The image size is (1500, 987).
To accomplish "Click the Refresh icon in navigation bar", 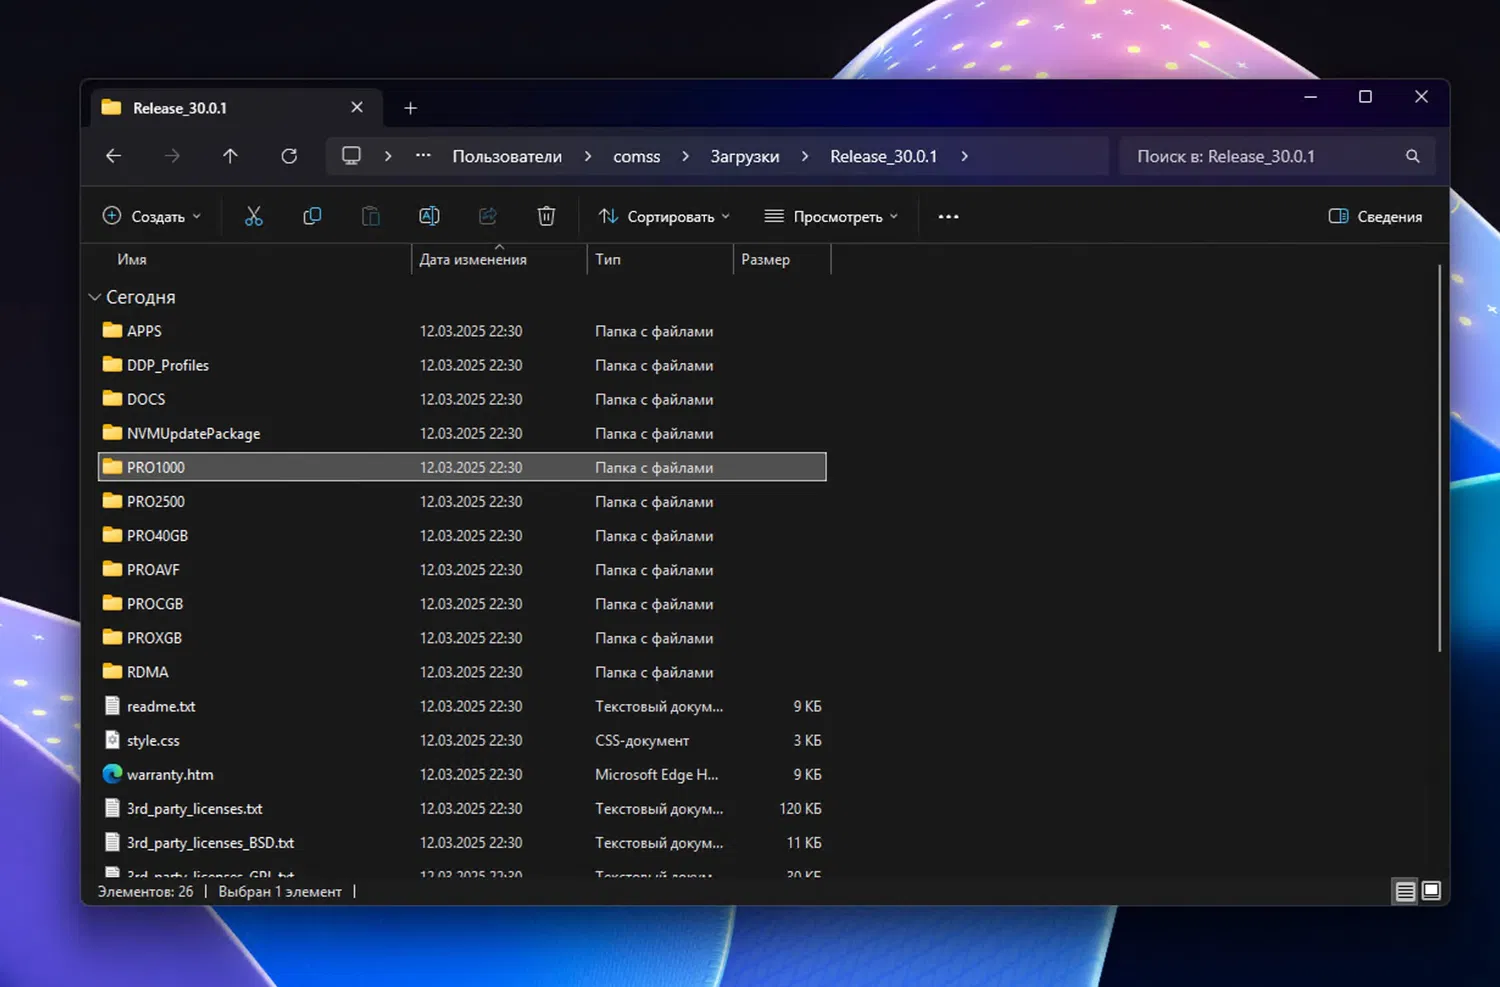I will click(x=289, y=156).
